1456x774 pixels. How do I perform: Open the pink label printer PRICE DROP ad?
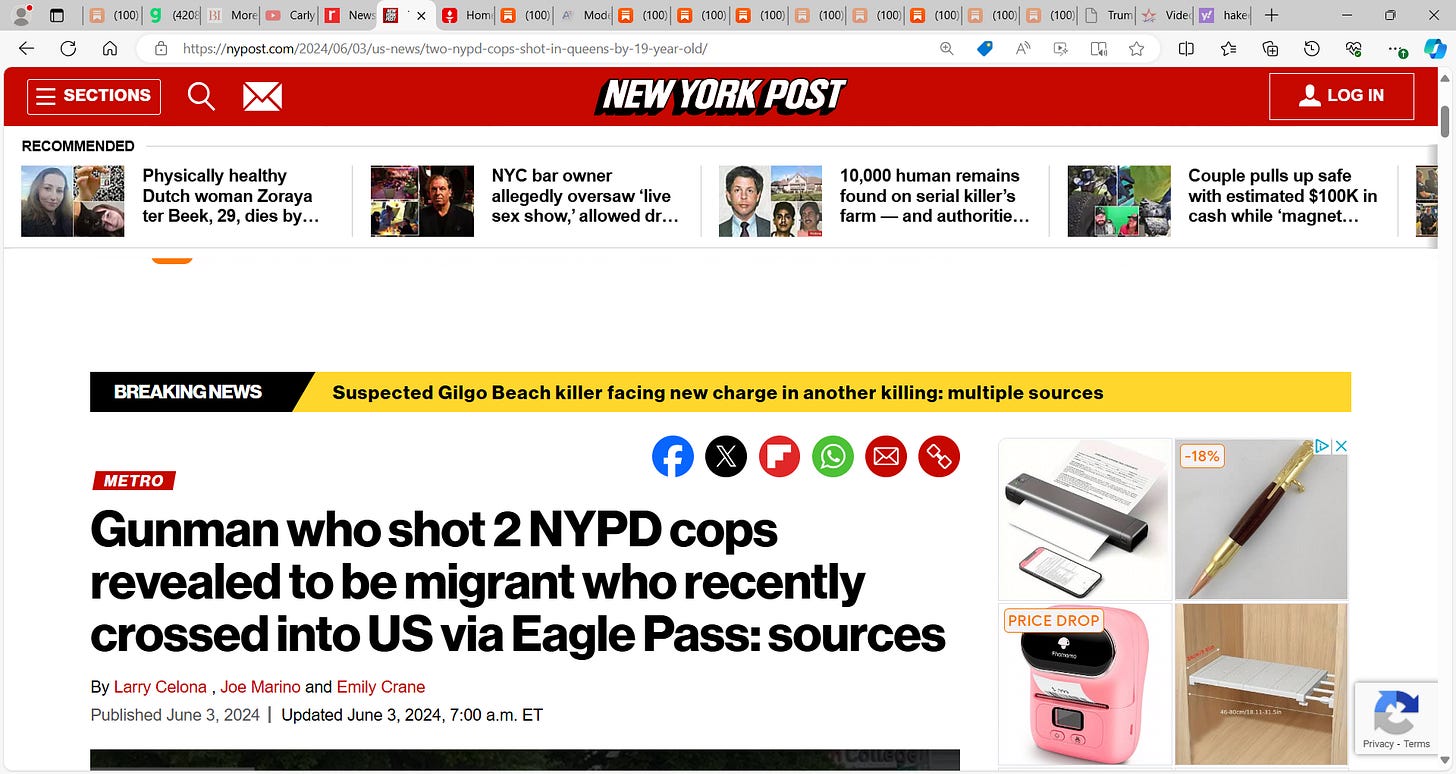[x=1085, y=684]
